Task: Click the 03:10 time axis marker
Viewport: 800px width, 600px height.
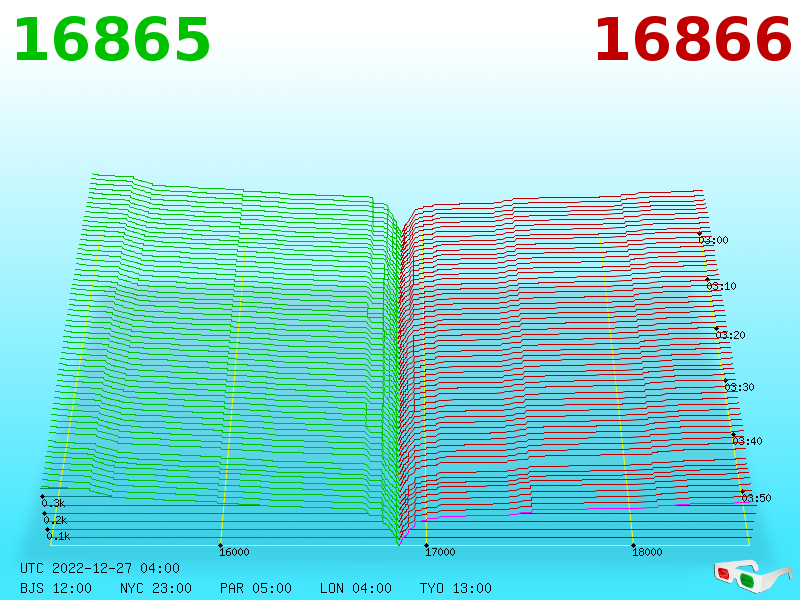Action: pos(721,286)
